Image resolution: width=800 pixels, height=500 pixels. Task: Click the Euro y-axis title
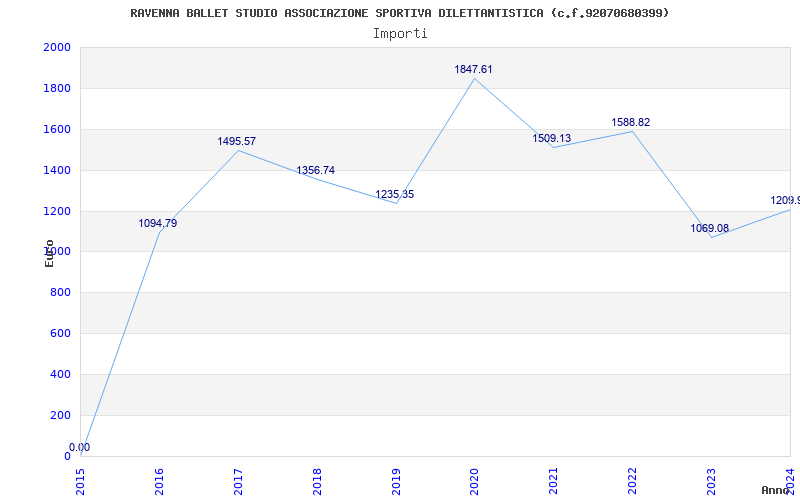click(x=49, y=254)
